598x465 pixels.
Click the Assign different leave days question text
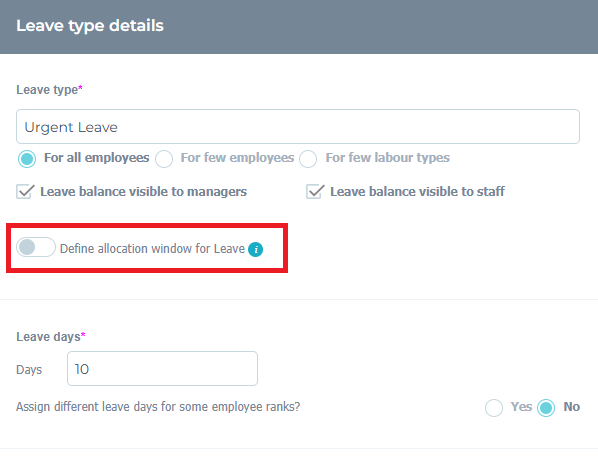(x=158, y=407)
